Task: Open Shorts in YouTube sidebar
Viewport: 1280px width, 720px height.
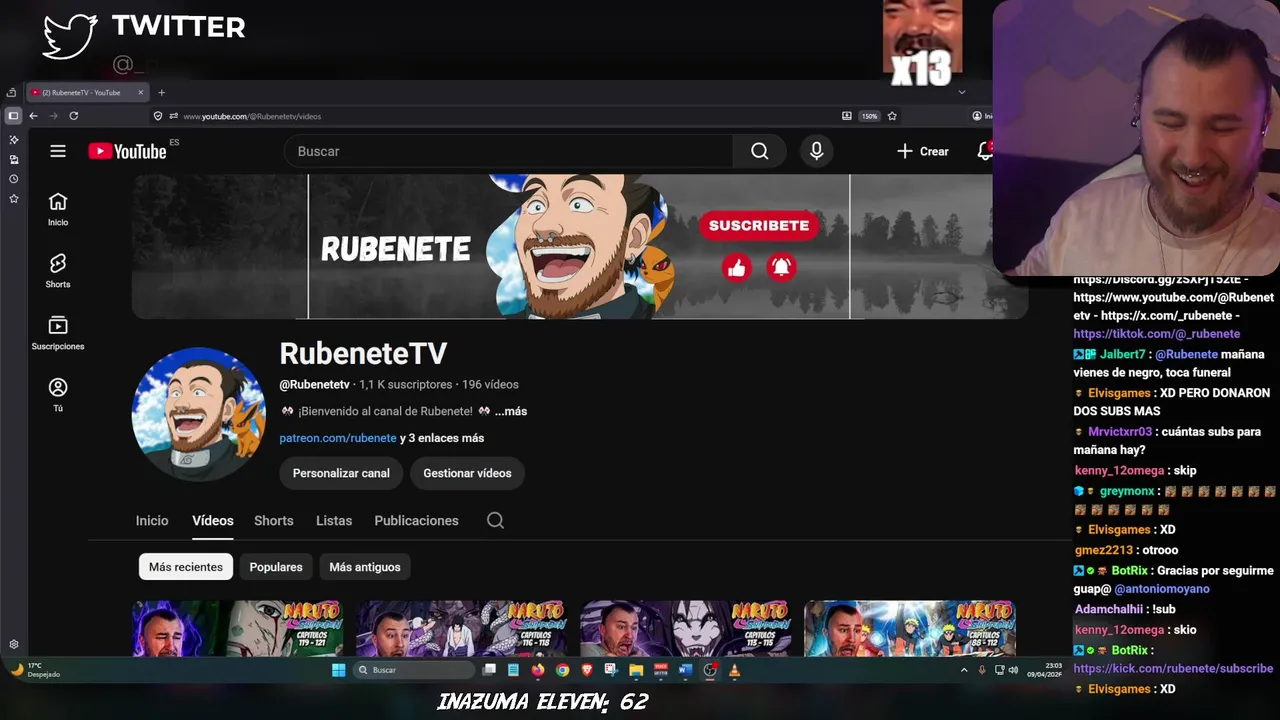Action: click(58, 271)
